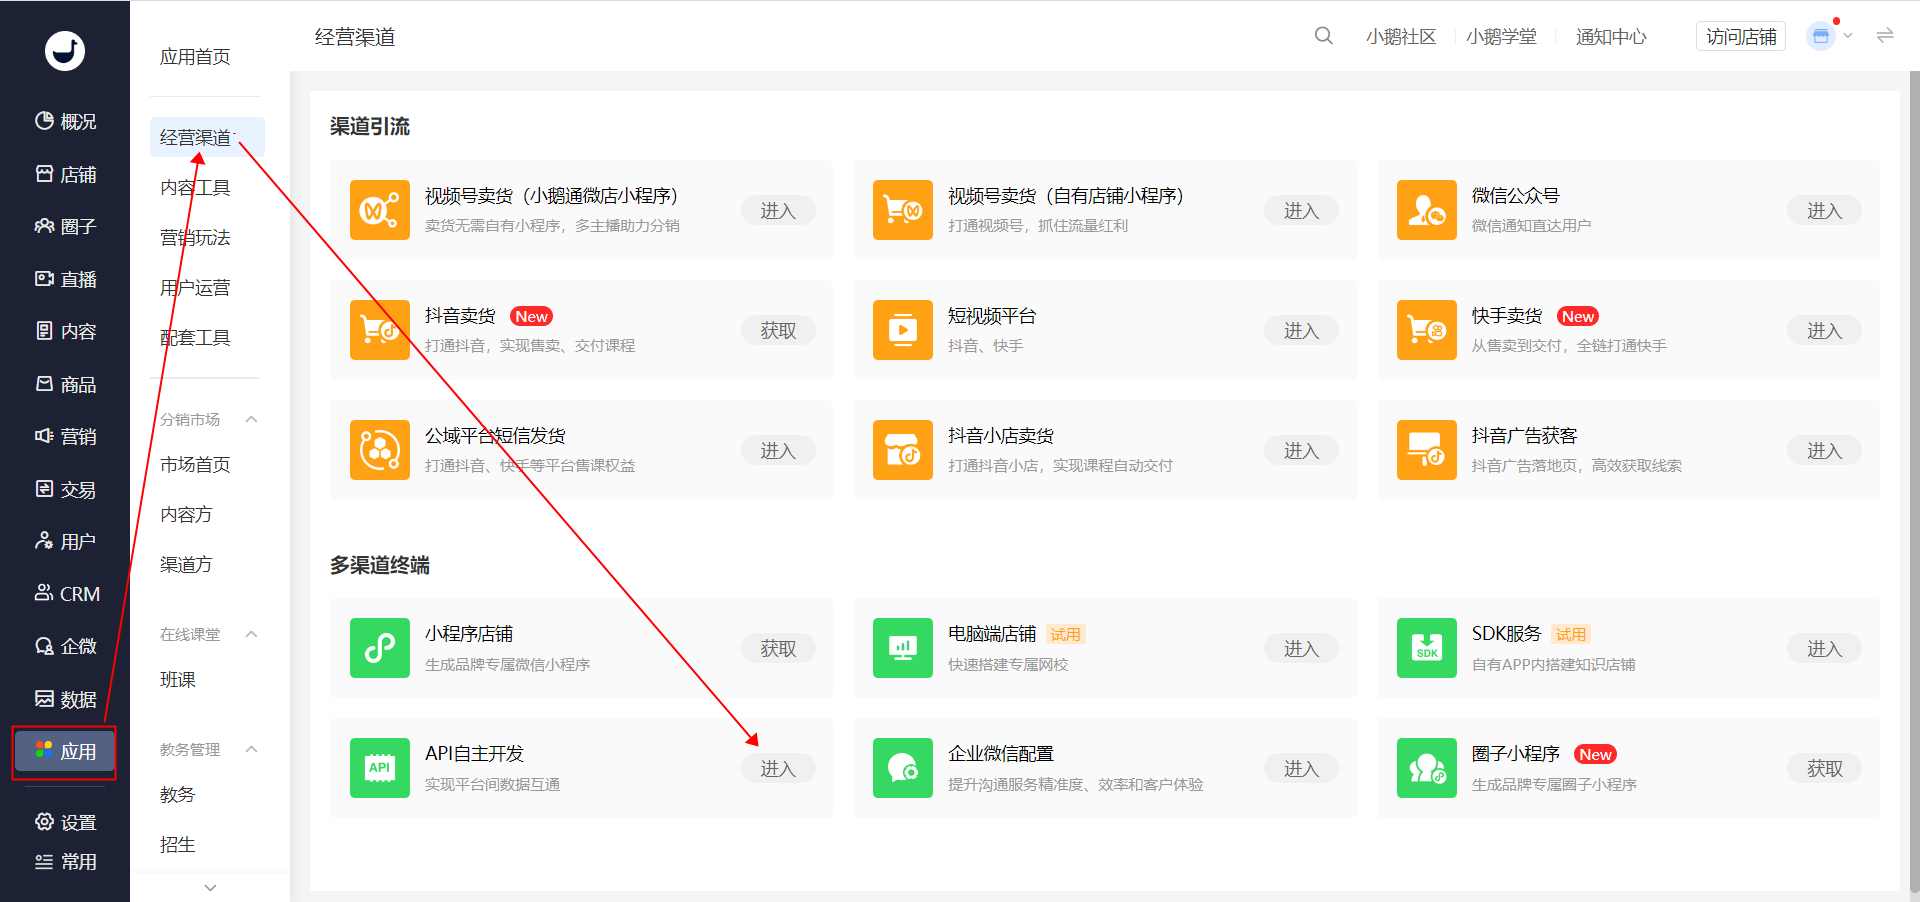Image resolution: width=1920 pixels, height=902 pixels.
Task: Click the Xiaoe-tech logo icon
Action: point(65,51)
